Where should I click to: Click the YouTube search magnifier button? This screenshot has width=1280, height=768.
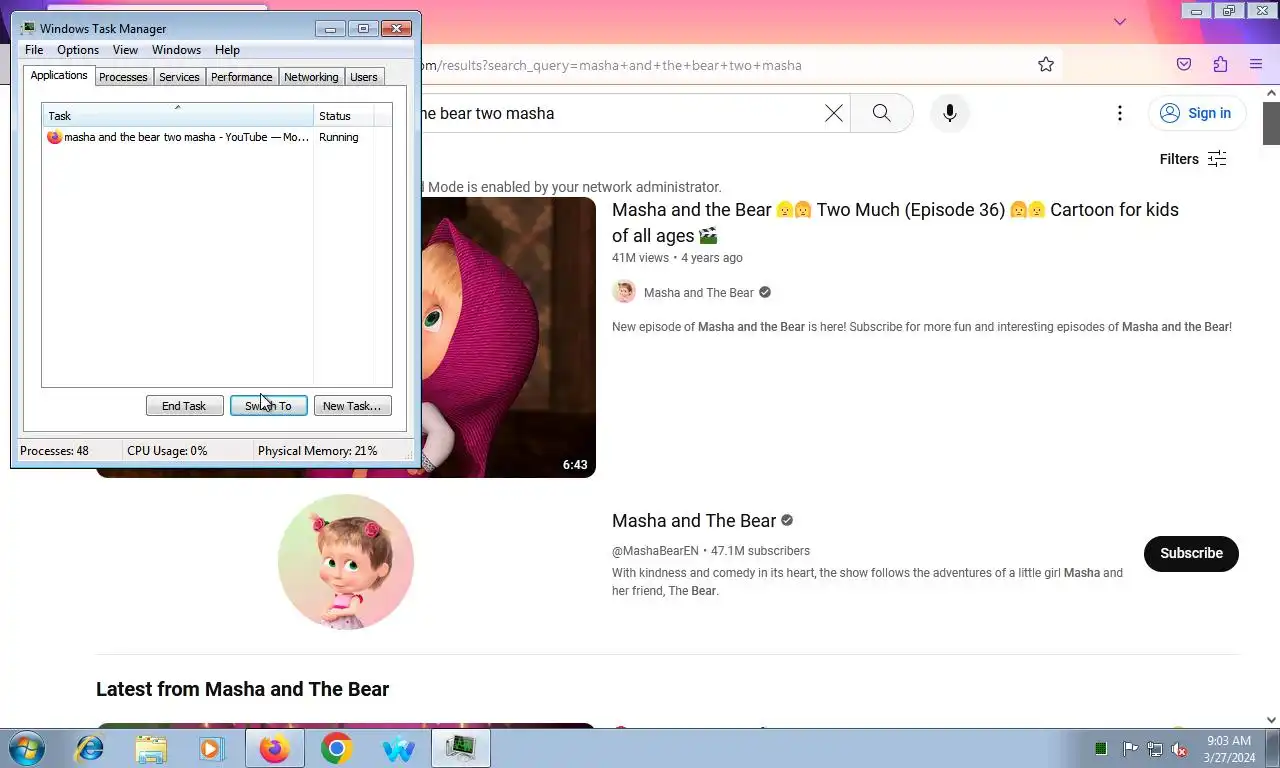(x=881, y=113)
